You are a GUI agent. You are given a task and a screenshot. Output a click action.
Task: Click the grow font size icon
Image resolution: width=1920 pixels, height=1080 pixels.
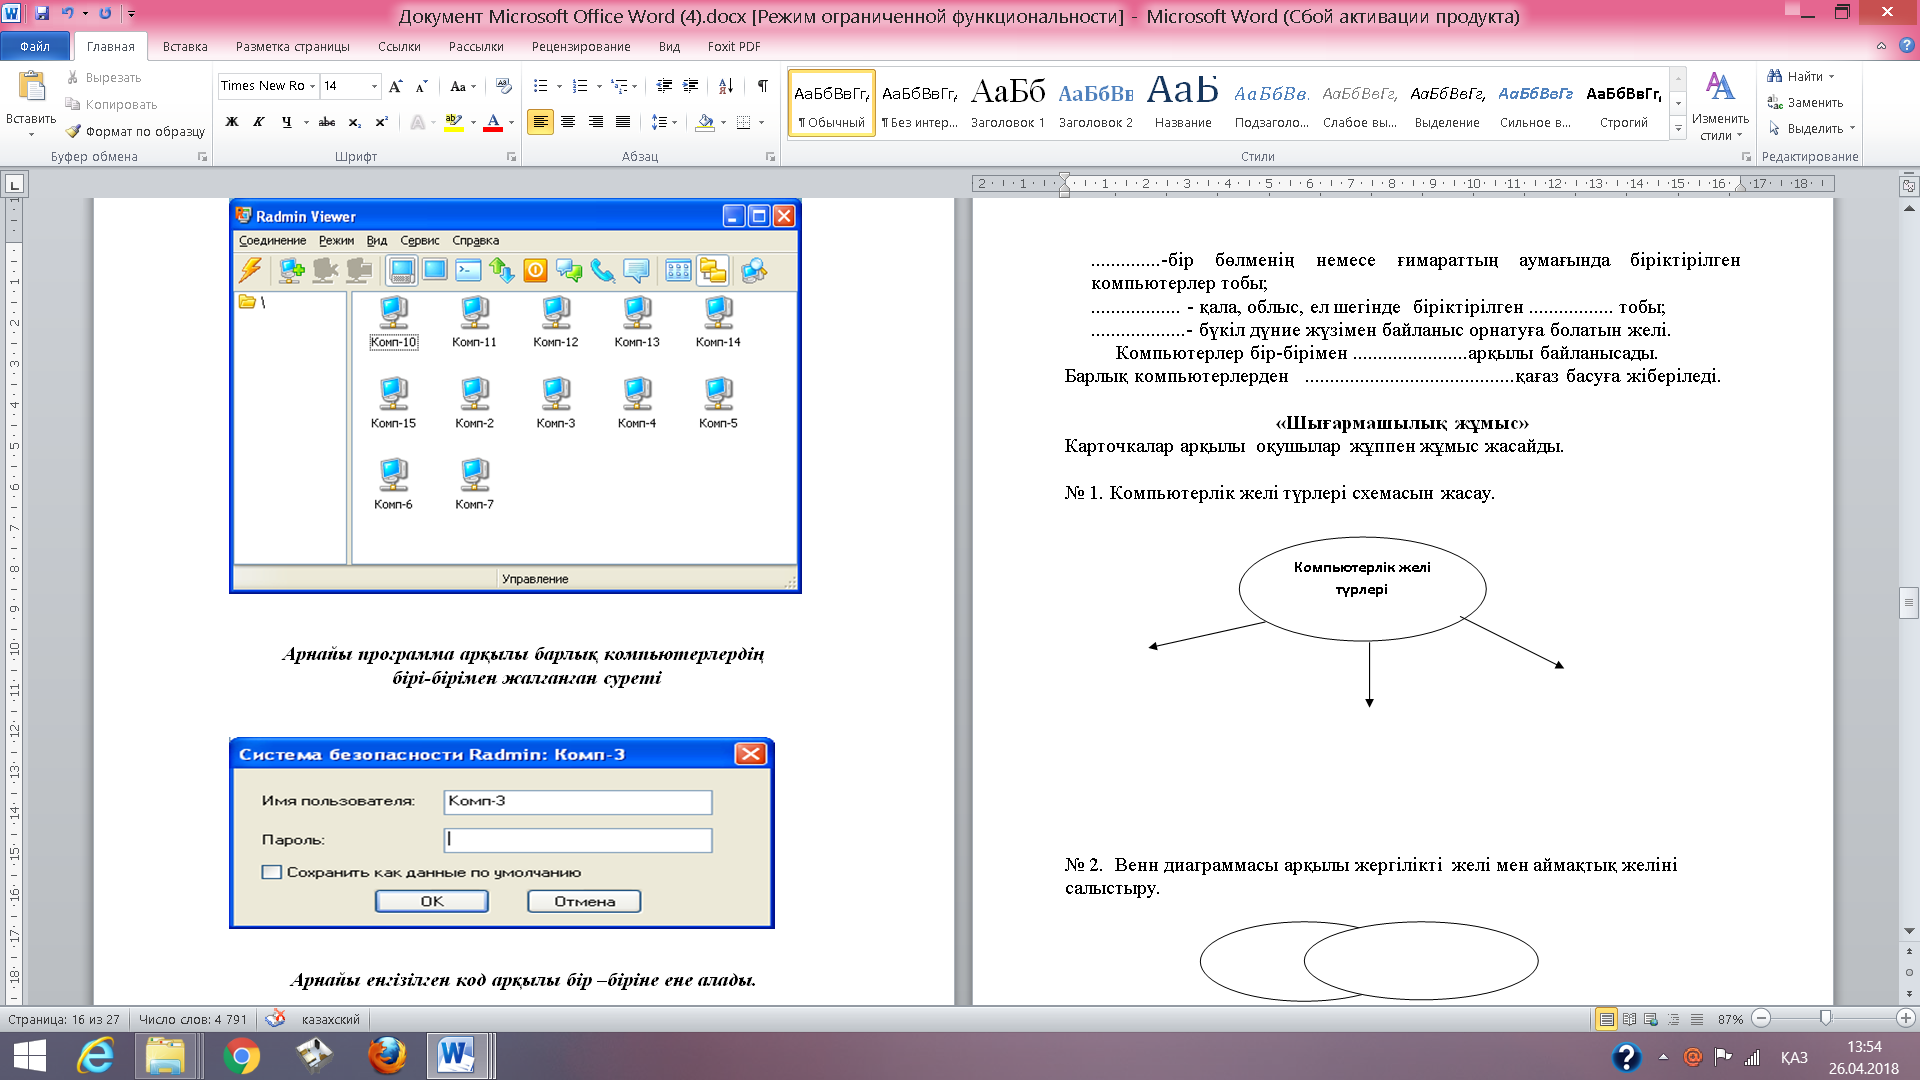coord(396,86)
